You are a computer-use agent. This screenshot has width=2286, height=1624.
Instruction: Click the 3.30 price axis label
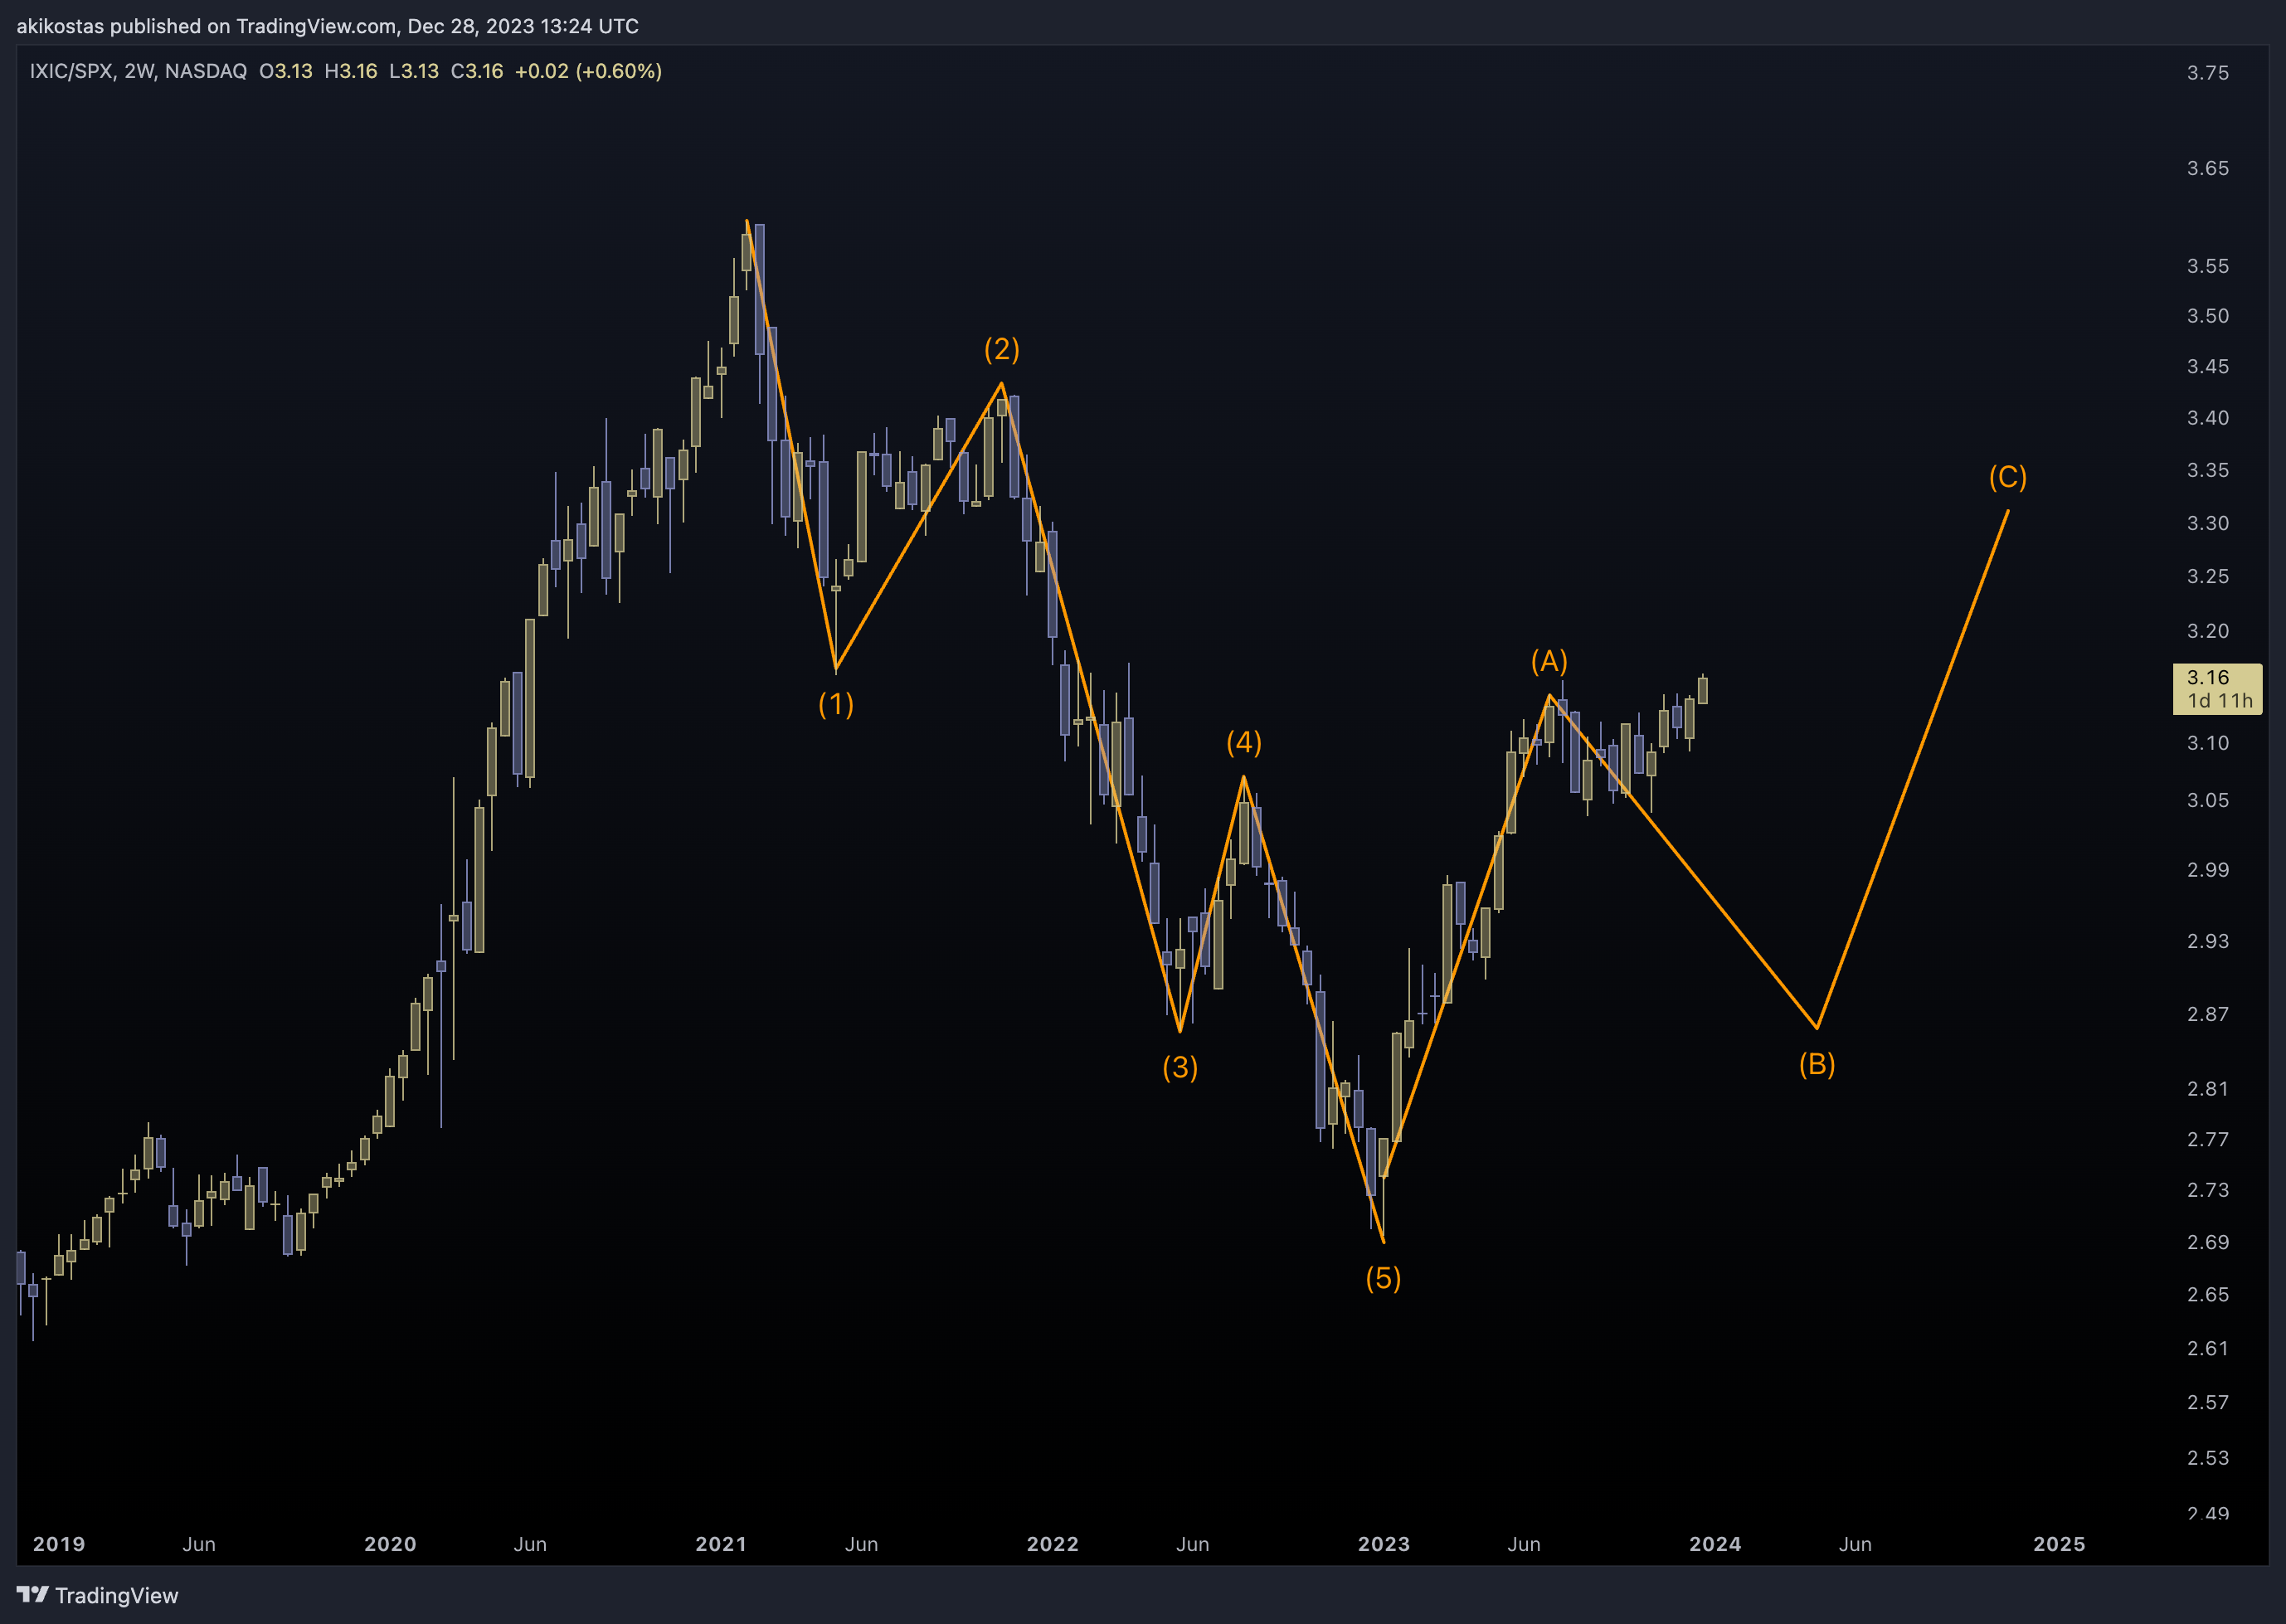[x=2208, y=523]
